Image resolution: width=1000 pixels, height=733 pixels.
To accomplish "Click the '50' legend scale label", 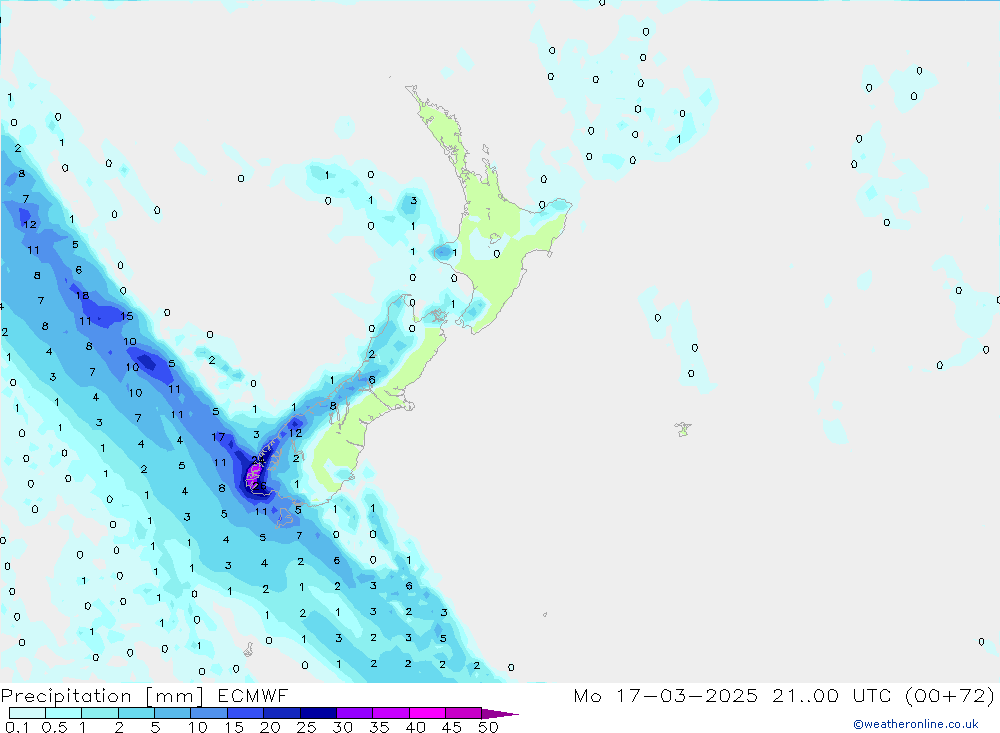I will [488, 727].
